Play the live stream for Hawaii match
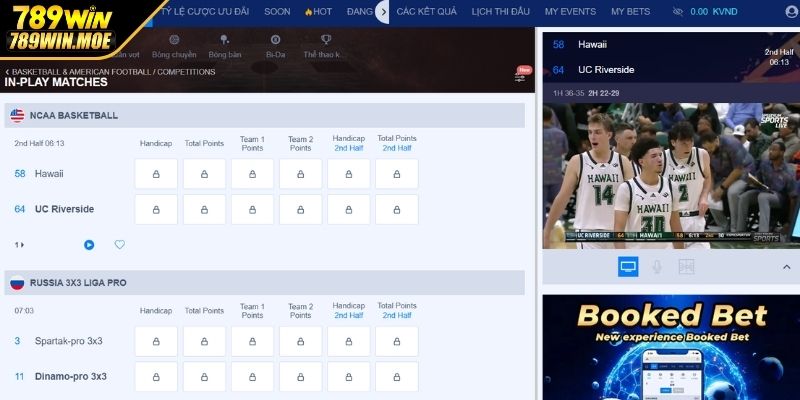 tap(89, 245)
